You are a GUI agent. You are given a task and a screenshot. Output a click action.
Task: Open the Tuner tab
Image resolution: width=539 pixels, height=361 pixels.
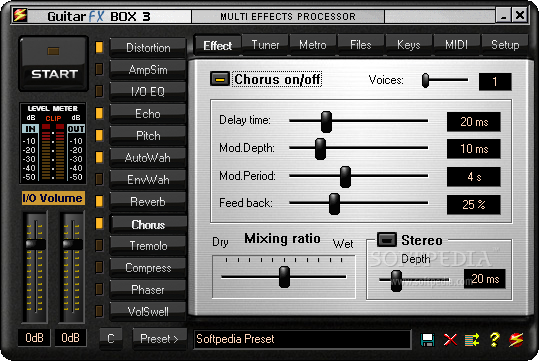tap(265, 45)
